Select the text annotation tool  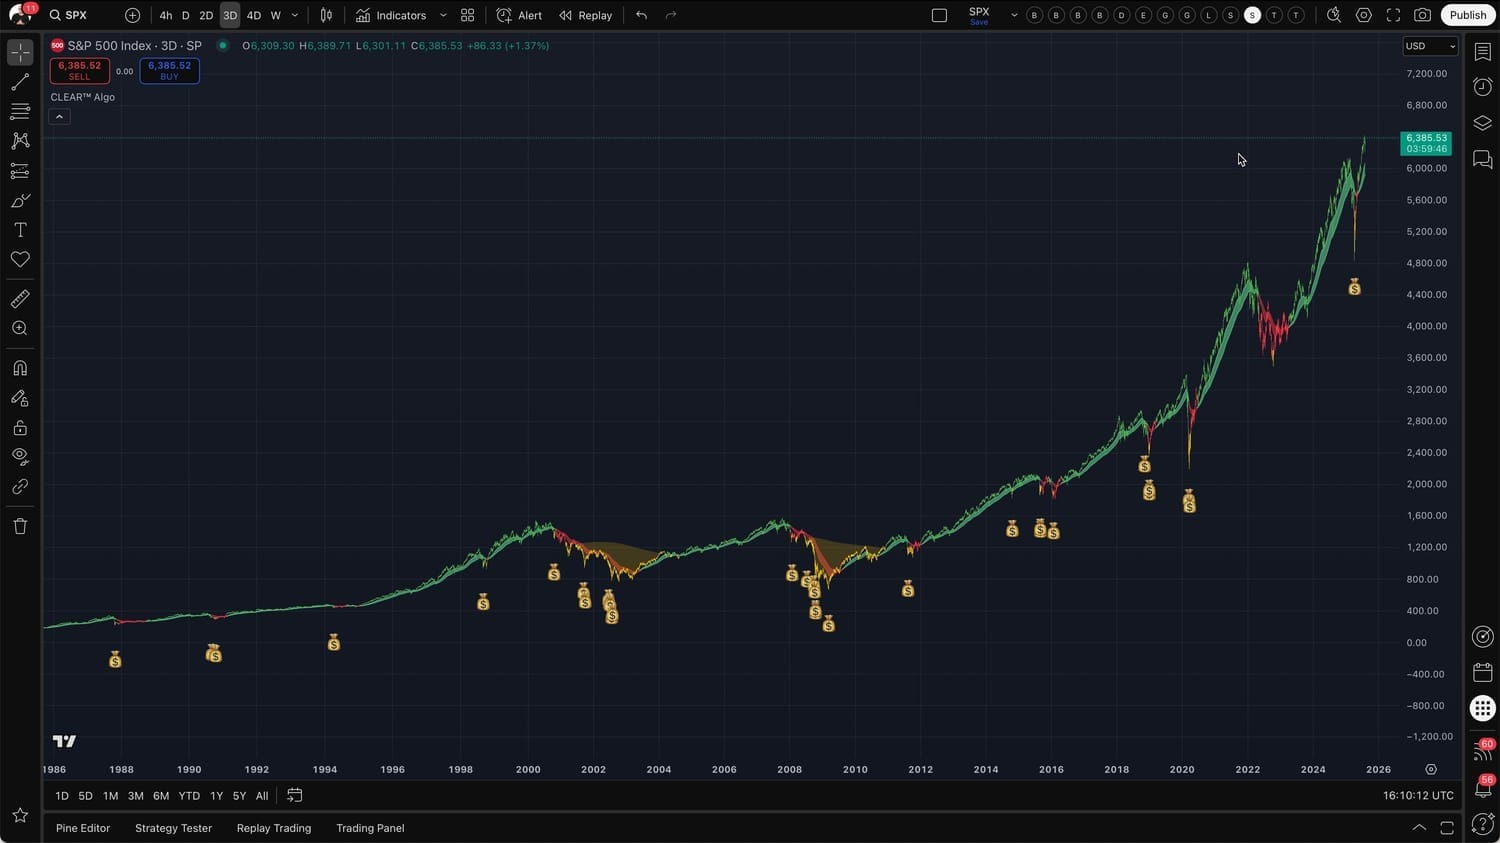(x=20, y=230)
